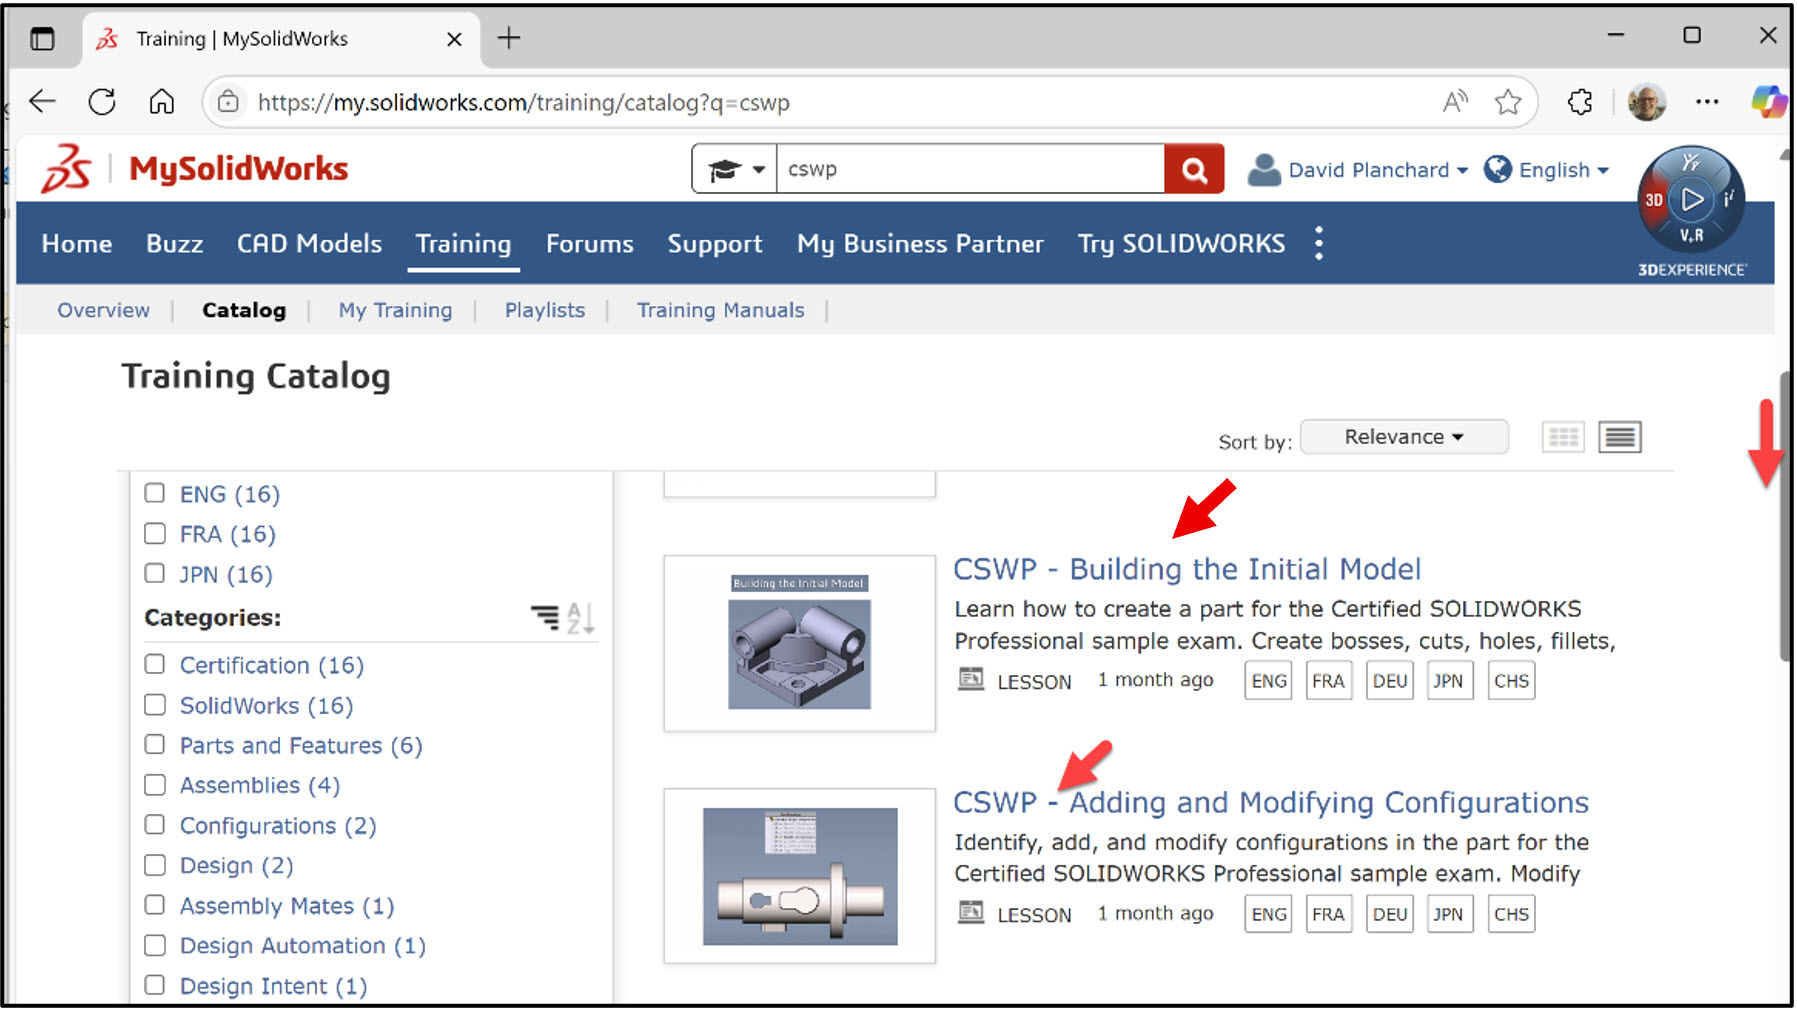
Task: Open browser settings and more menu
Action: click(x=1707, y=101)
